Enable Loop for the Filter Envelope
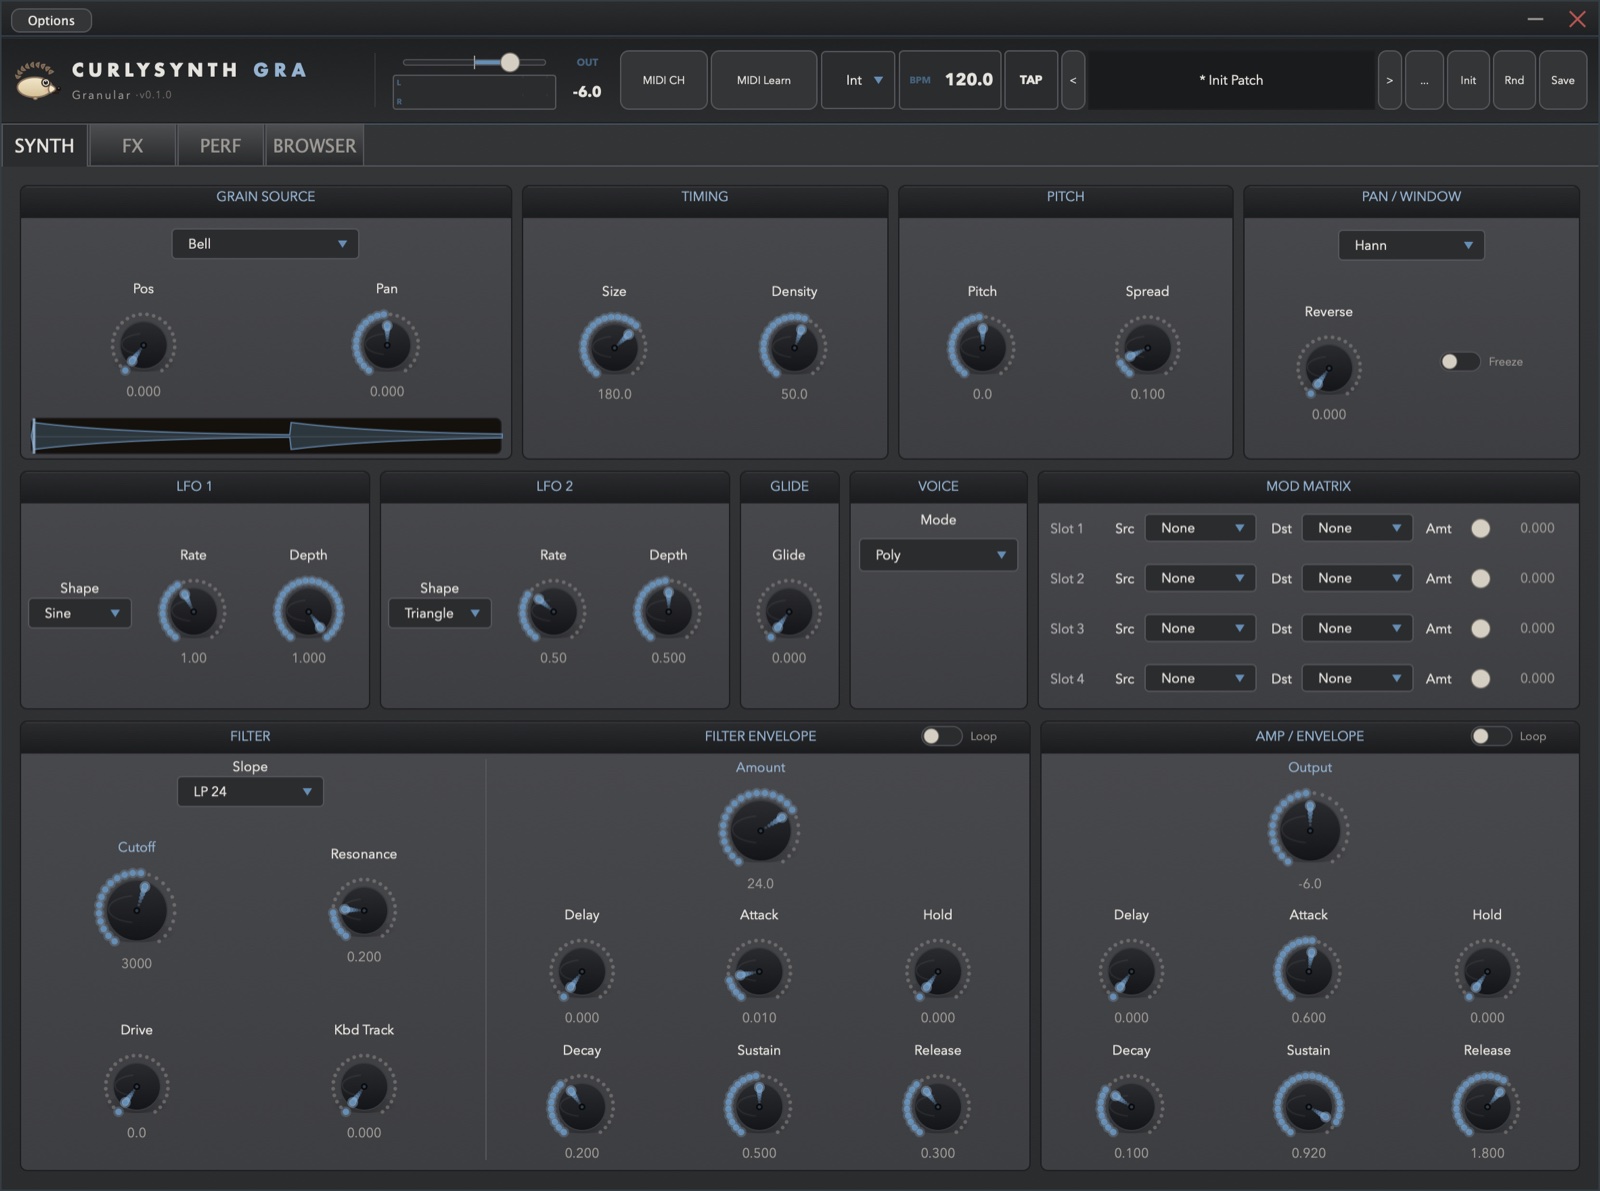Viewport: 1600px width, 1191px height. 941,736
